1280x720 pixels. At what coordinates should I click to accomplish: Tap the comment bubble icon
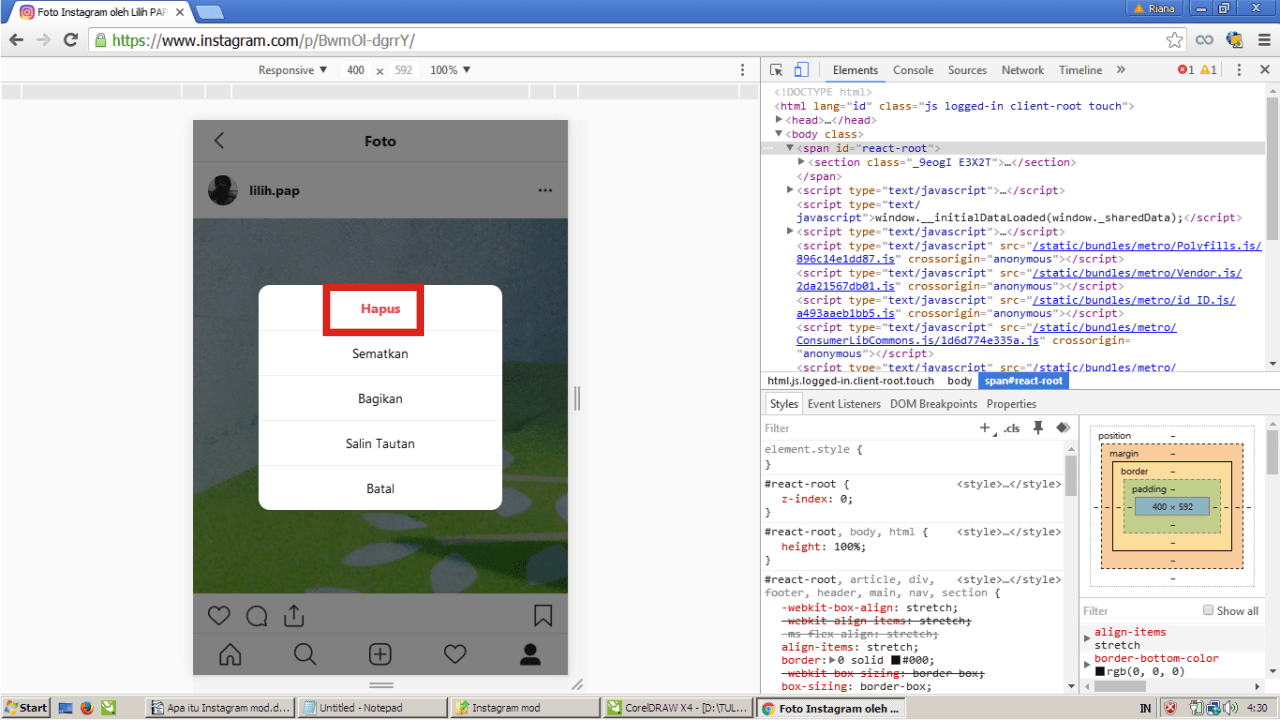click(256, 615)
